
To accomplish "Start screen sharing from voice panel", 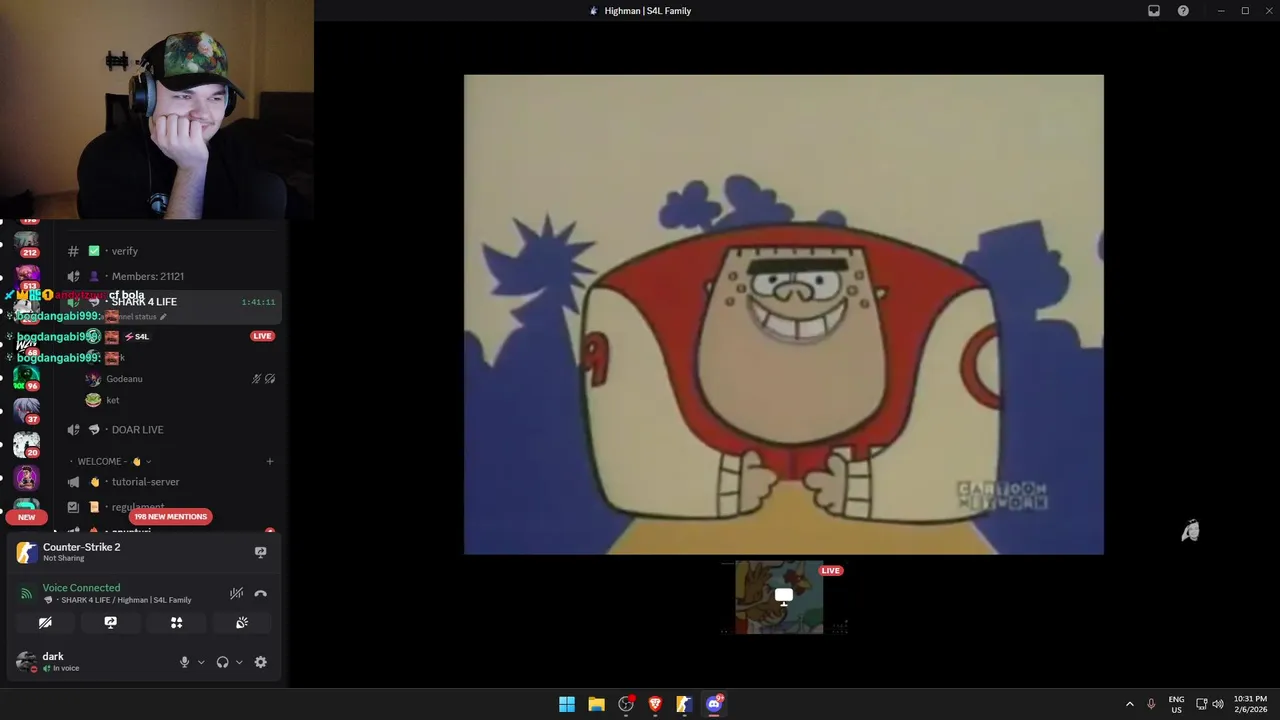I will (x=111, y=622).
